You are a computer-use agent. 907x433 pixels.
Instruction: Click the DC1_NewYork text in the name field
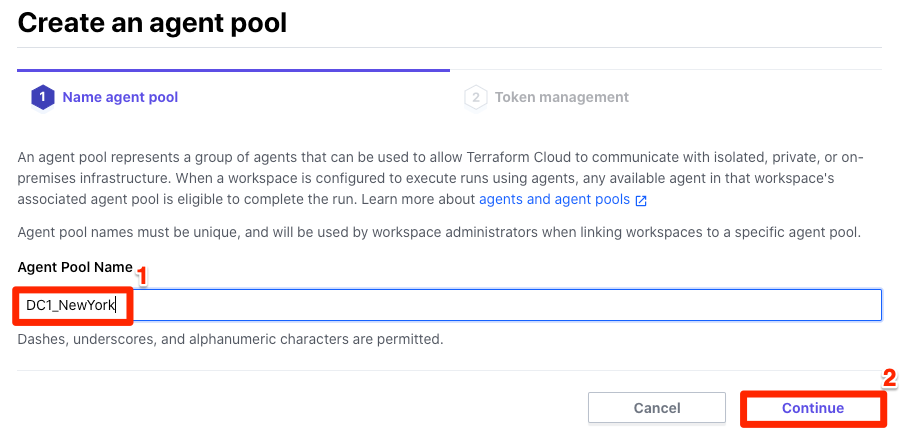point(71,305)
